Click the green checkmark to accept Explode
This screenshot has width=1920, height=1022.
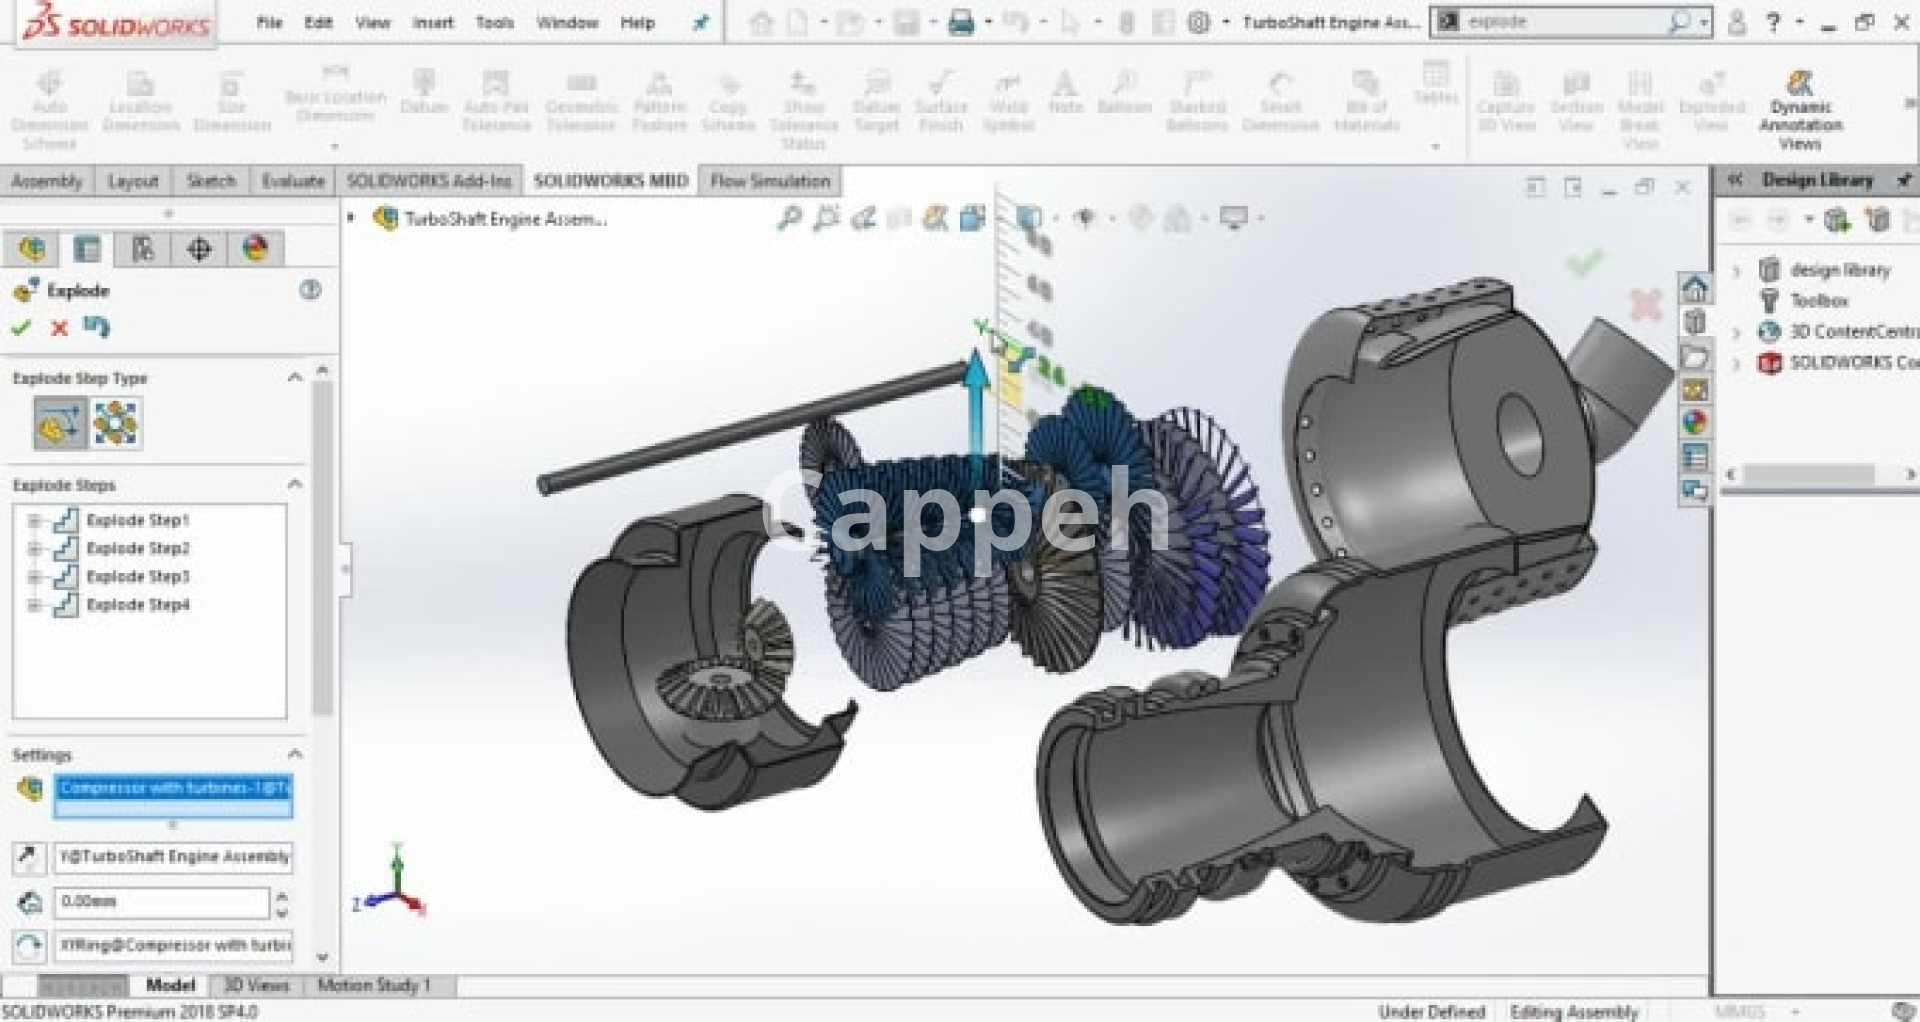pyautogui.click(x=21, y=327)
